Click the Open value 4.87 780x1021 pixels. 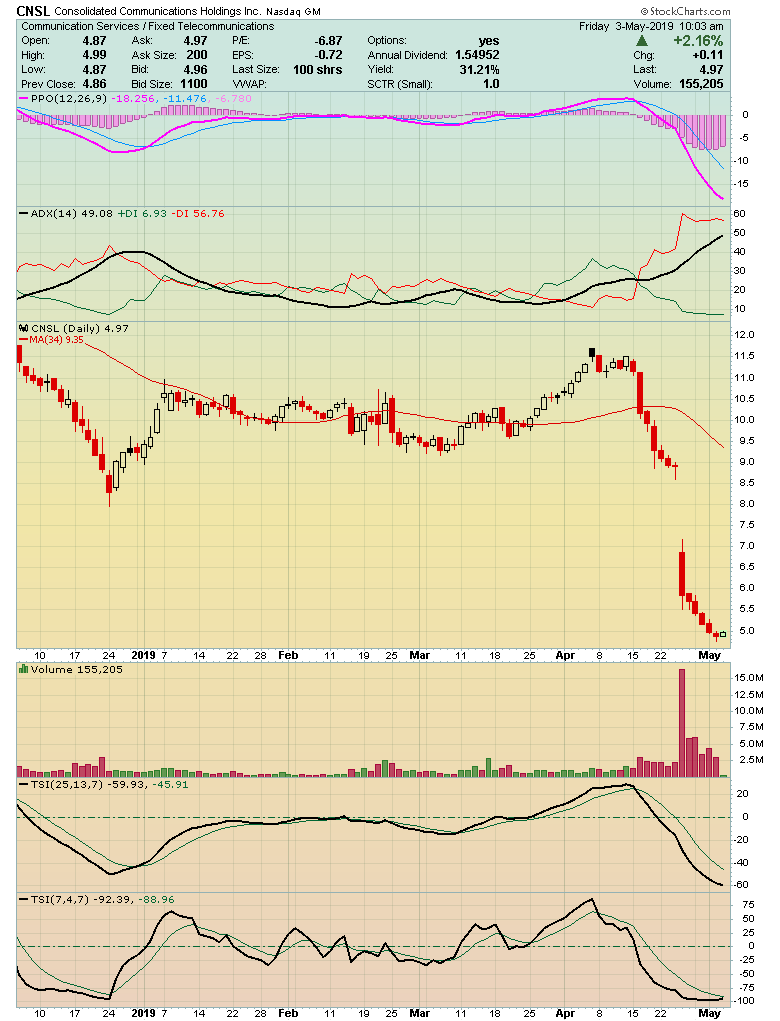[94, 40]
